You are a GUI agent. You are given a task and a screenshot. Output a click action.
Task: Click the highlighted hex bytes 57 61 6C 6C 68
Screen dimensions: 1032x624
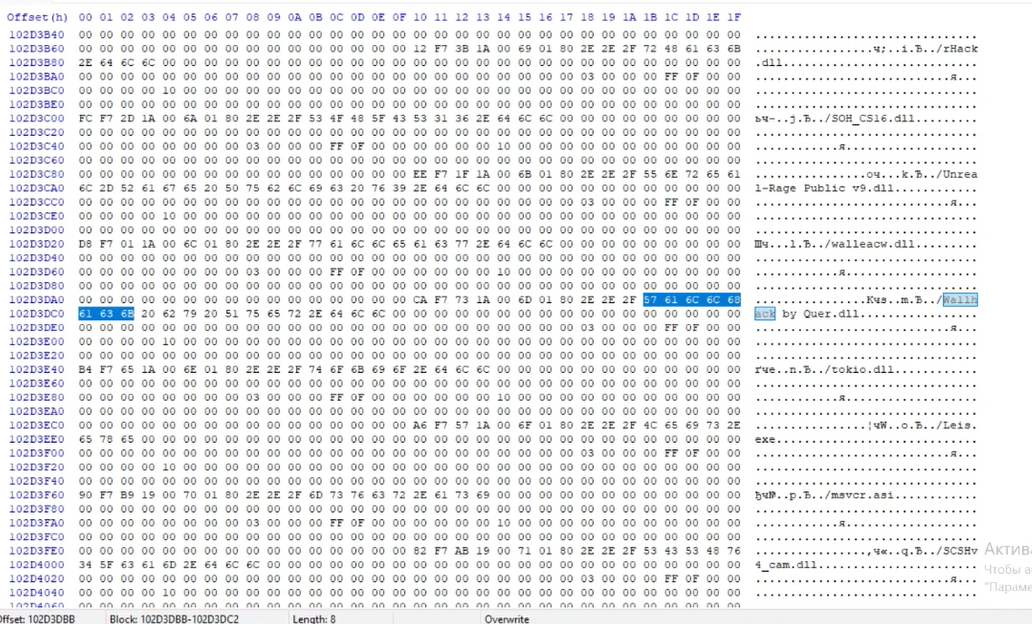click(x=692, y=299)
